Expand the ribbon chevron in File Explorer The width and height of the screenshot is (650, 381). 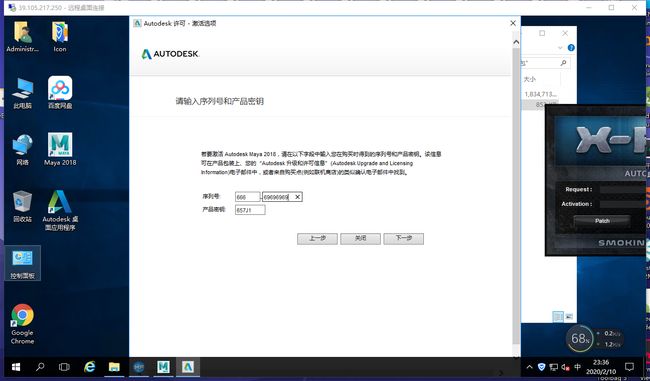560,48
